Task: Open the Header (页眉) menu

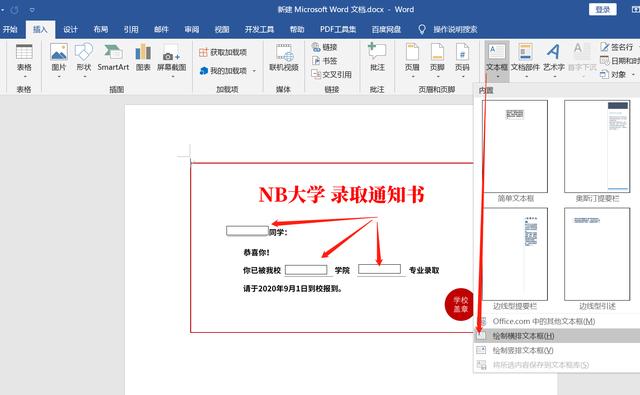Action: point(412,60)
